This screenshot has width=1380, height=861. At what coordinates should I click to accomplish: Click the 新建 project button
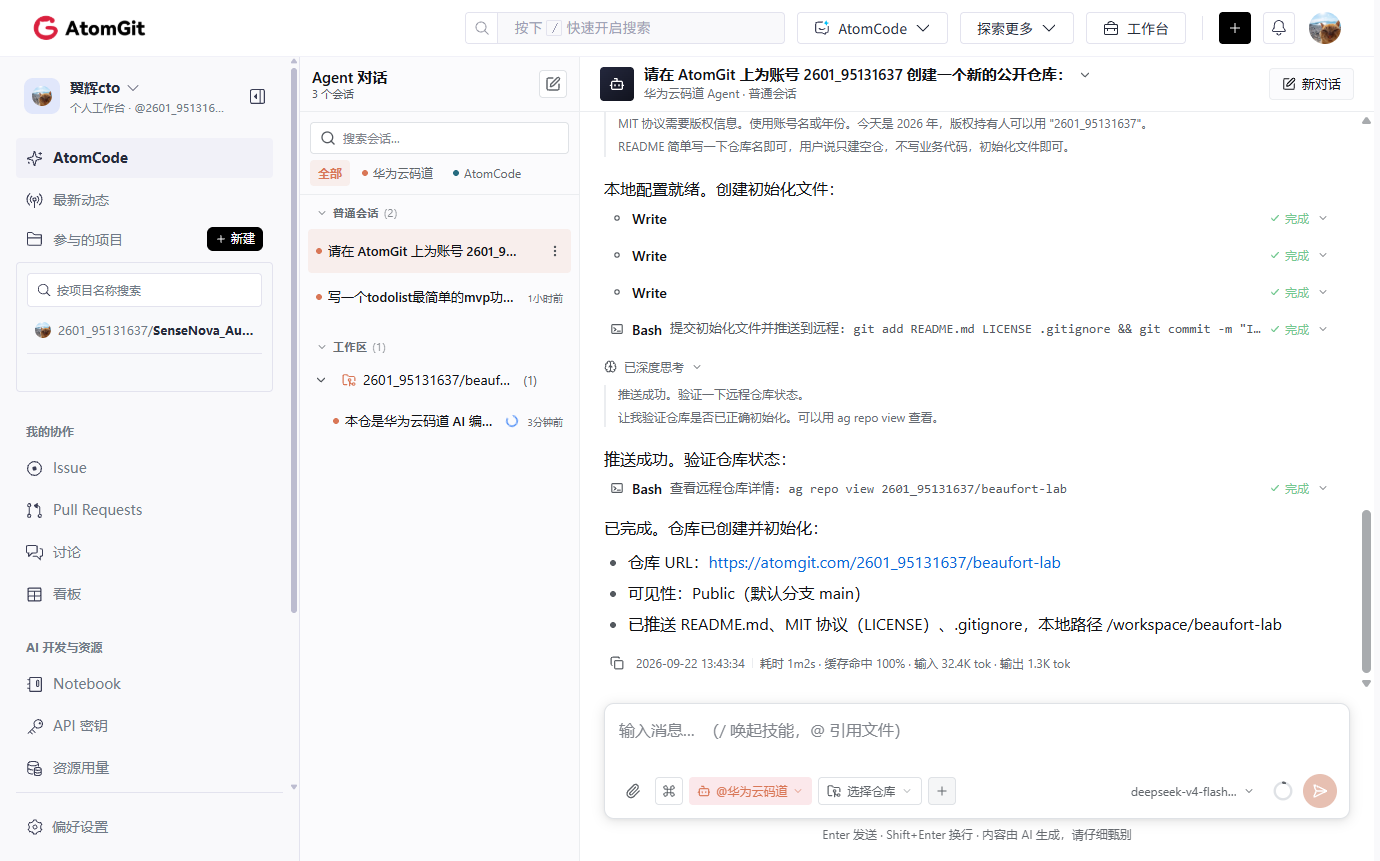click(x=235, y=239)
